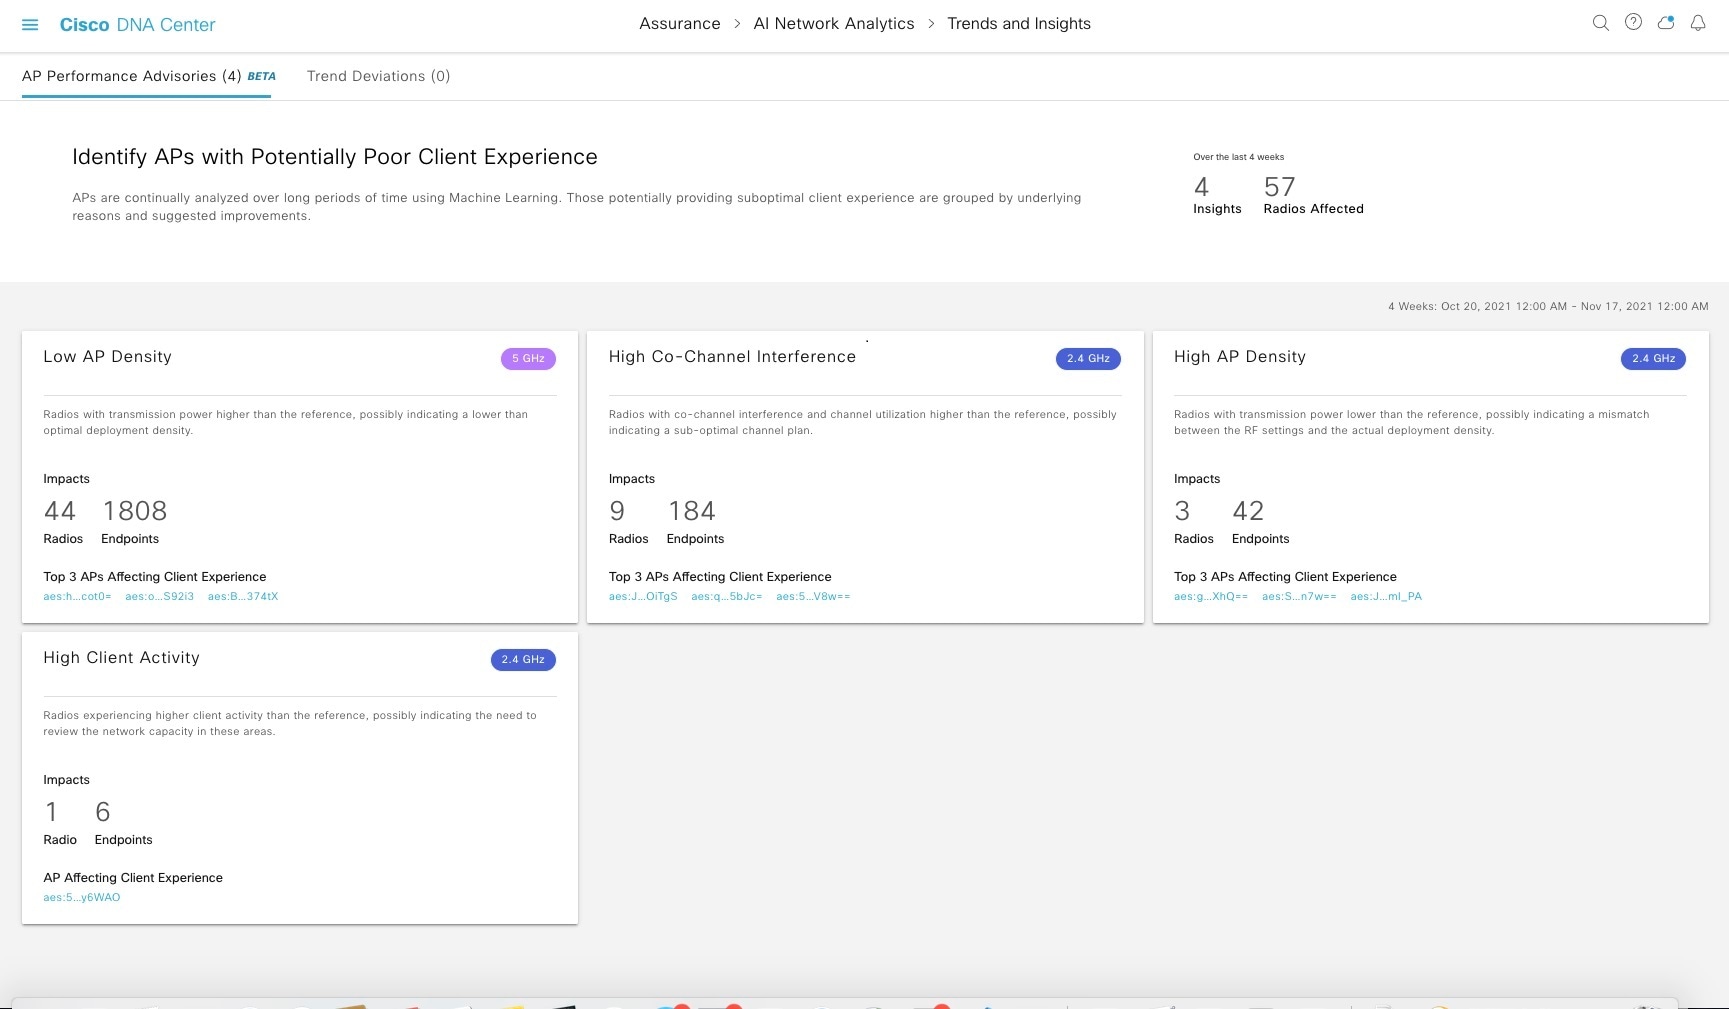The width and height of the screenshot is (1729, 1009).
Task: Open top AP aes:J...OiTgS in Co-Channel card
Action: [x=643, y=596]
